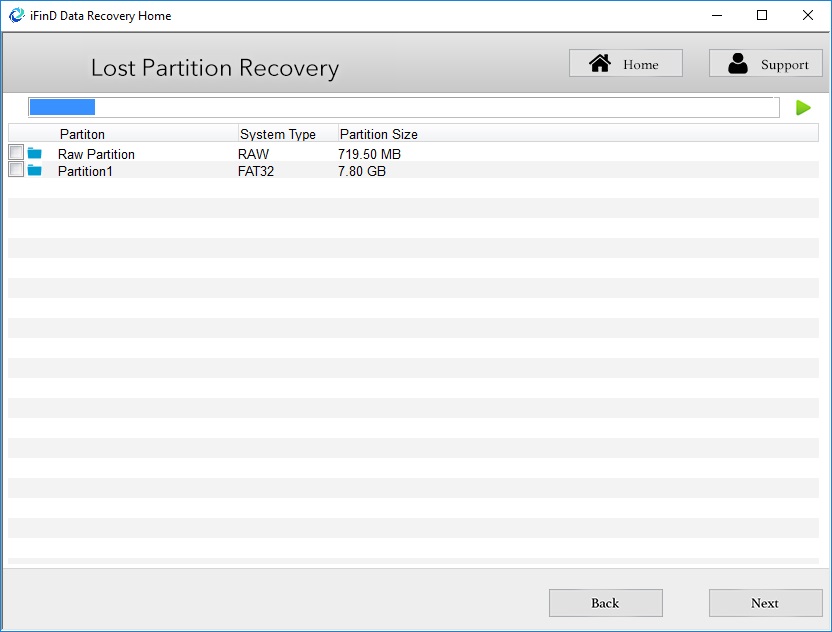
Task: Minimize the iFinD Data Recovery window
Action: [x=717, y=15]
